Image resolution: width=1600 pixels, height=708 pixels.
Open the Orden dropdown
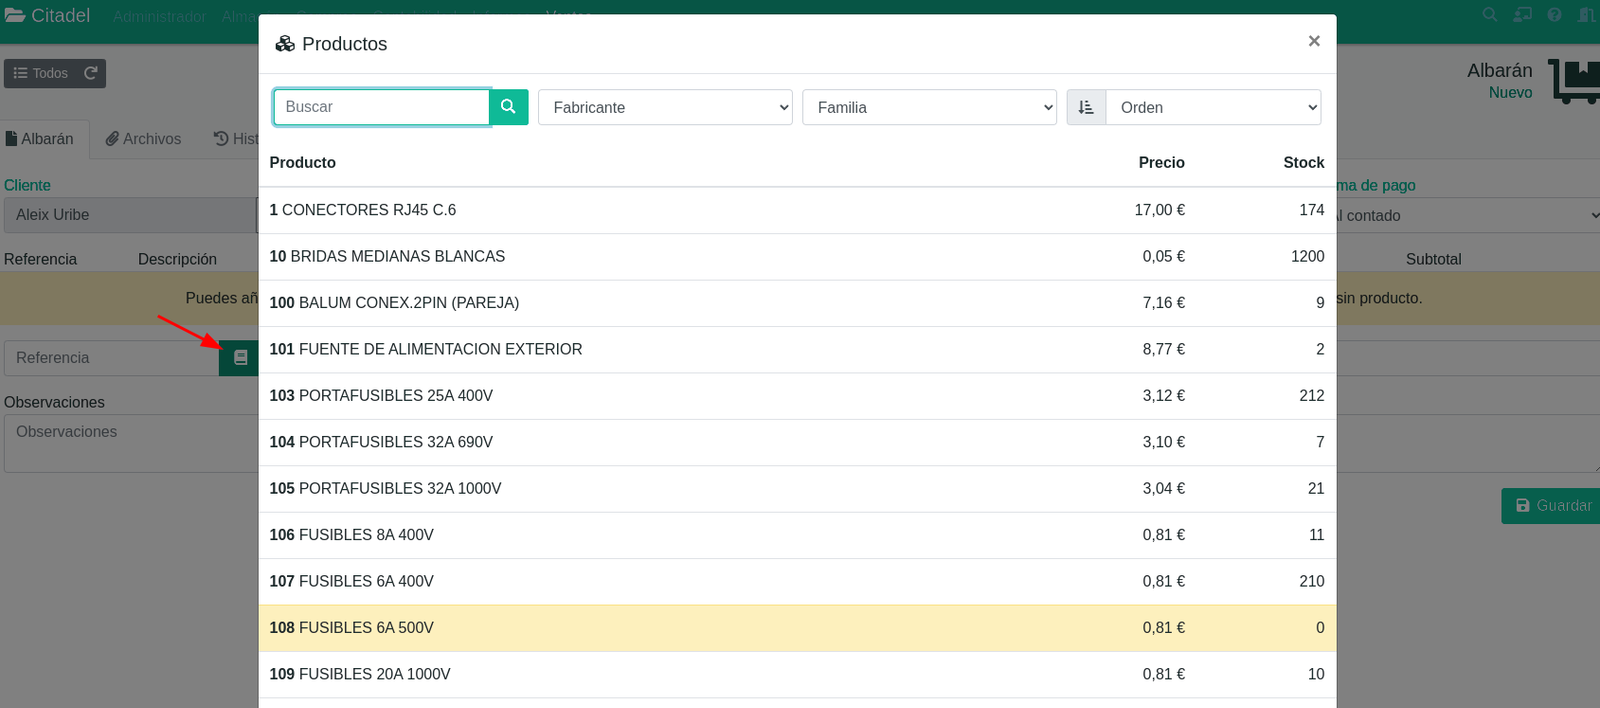click(1213, 107)
